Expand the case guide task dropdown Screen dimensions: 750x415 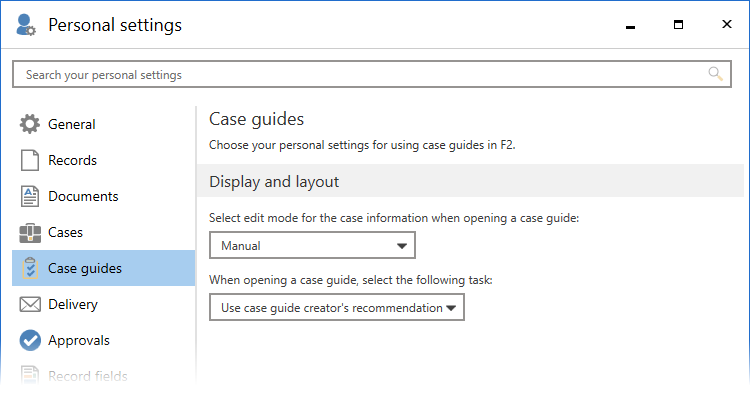pyautogui.click(x=337, y=308)
